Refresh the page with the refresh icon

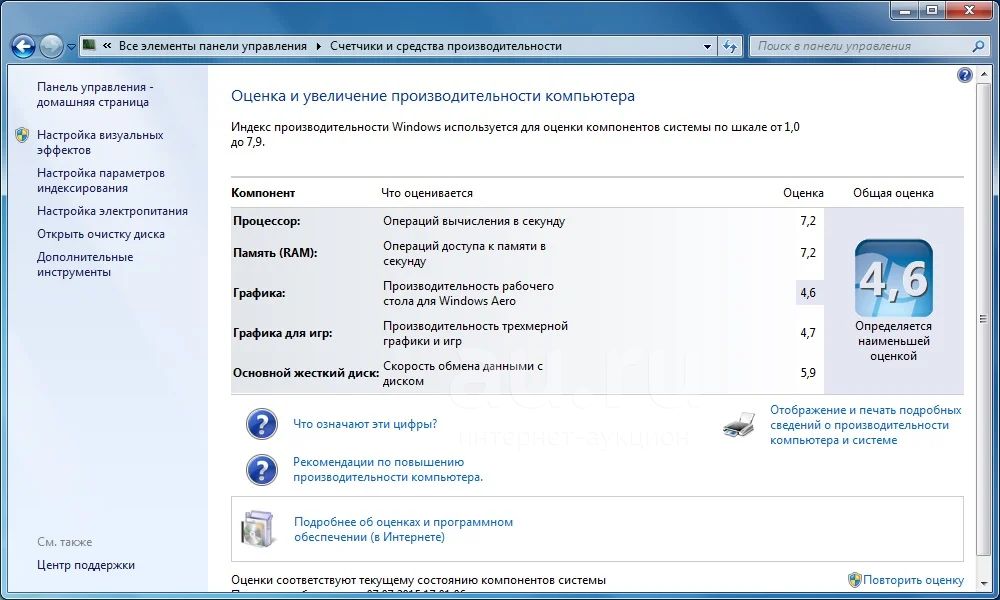[730, 47]
